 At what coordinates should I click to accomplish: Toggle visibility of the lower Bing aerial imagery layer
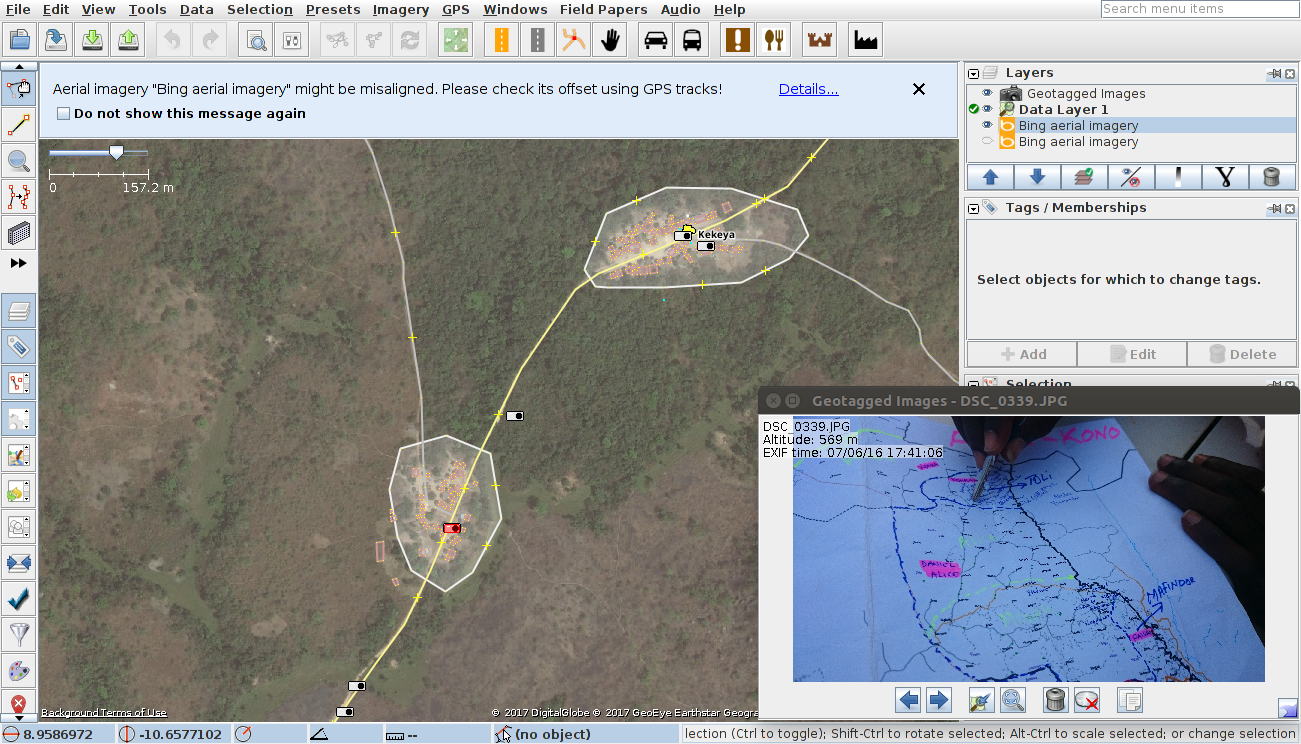pyautogui.click(x=985, y=141)
